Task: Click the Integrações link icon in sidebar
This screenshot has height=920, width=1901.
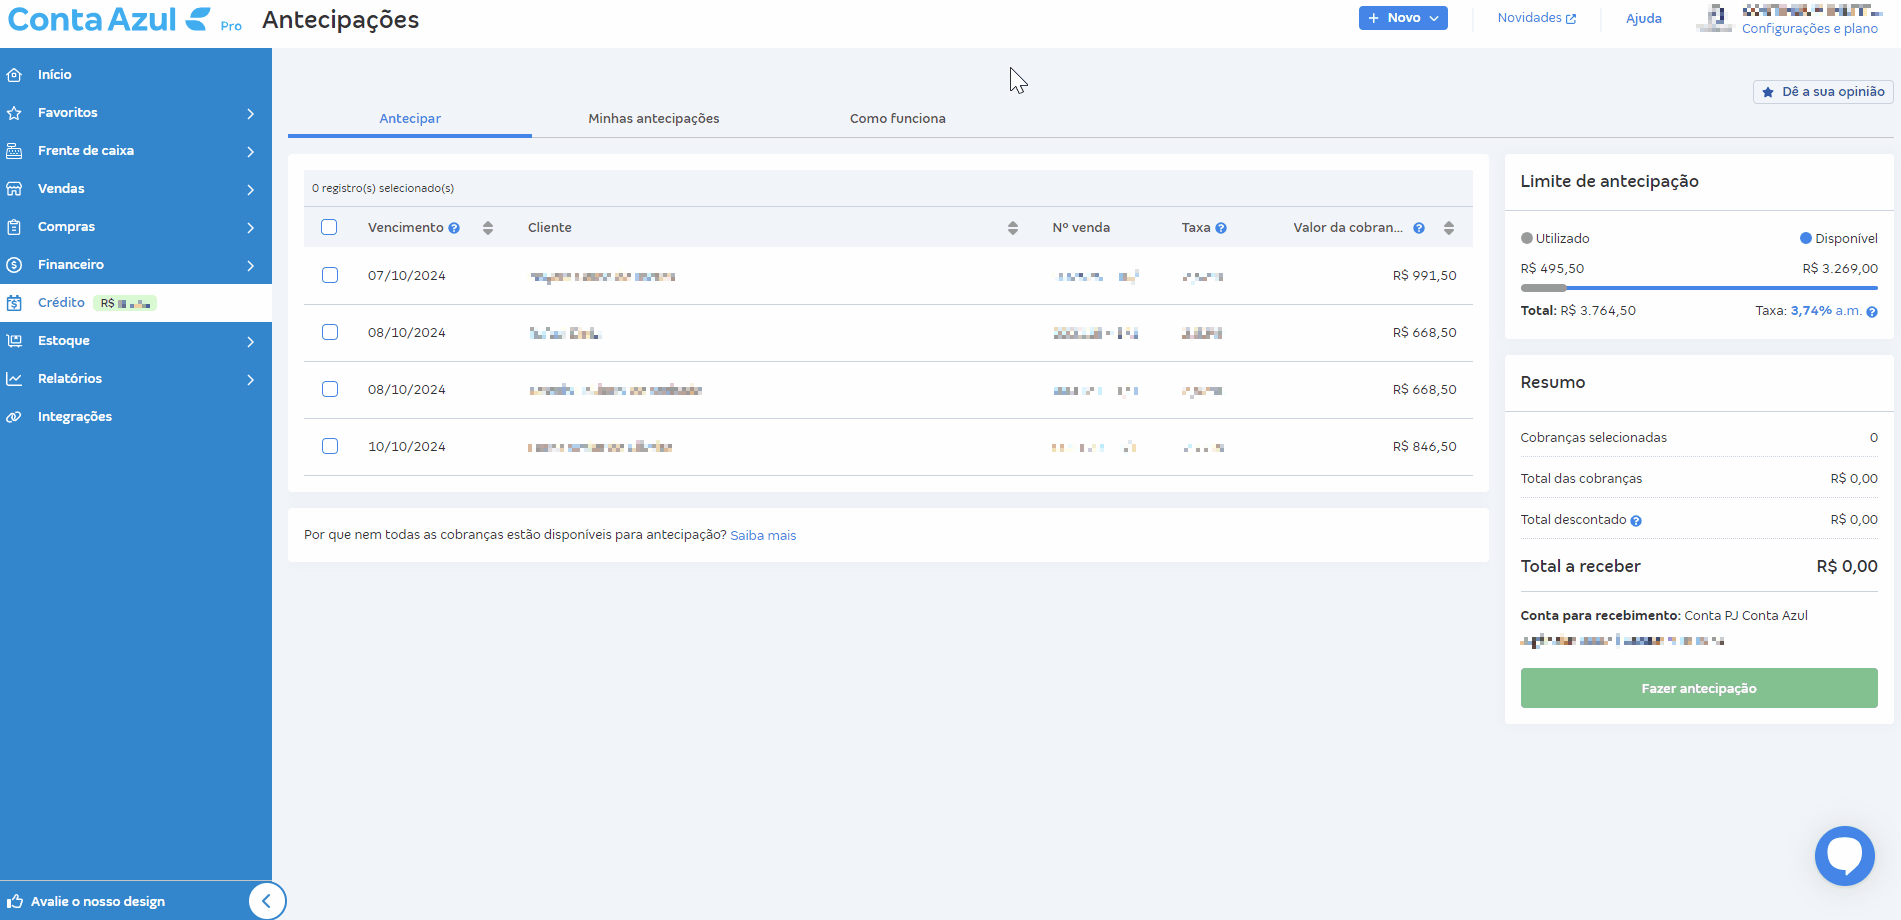Action: [14, 417]
